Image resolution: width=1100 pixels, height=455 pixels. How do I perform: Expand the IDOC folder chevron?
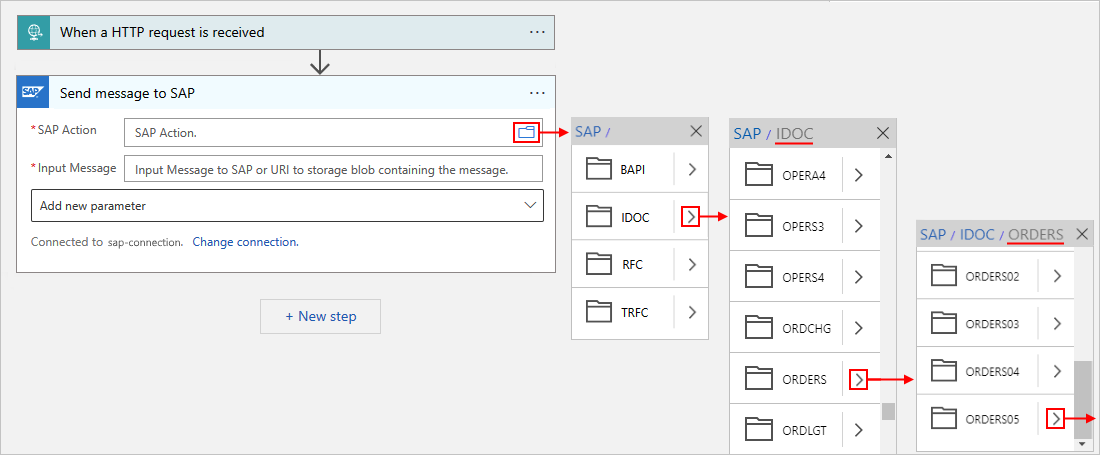691,217
